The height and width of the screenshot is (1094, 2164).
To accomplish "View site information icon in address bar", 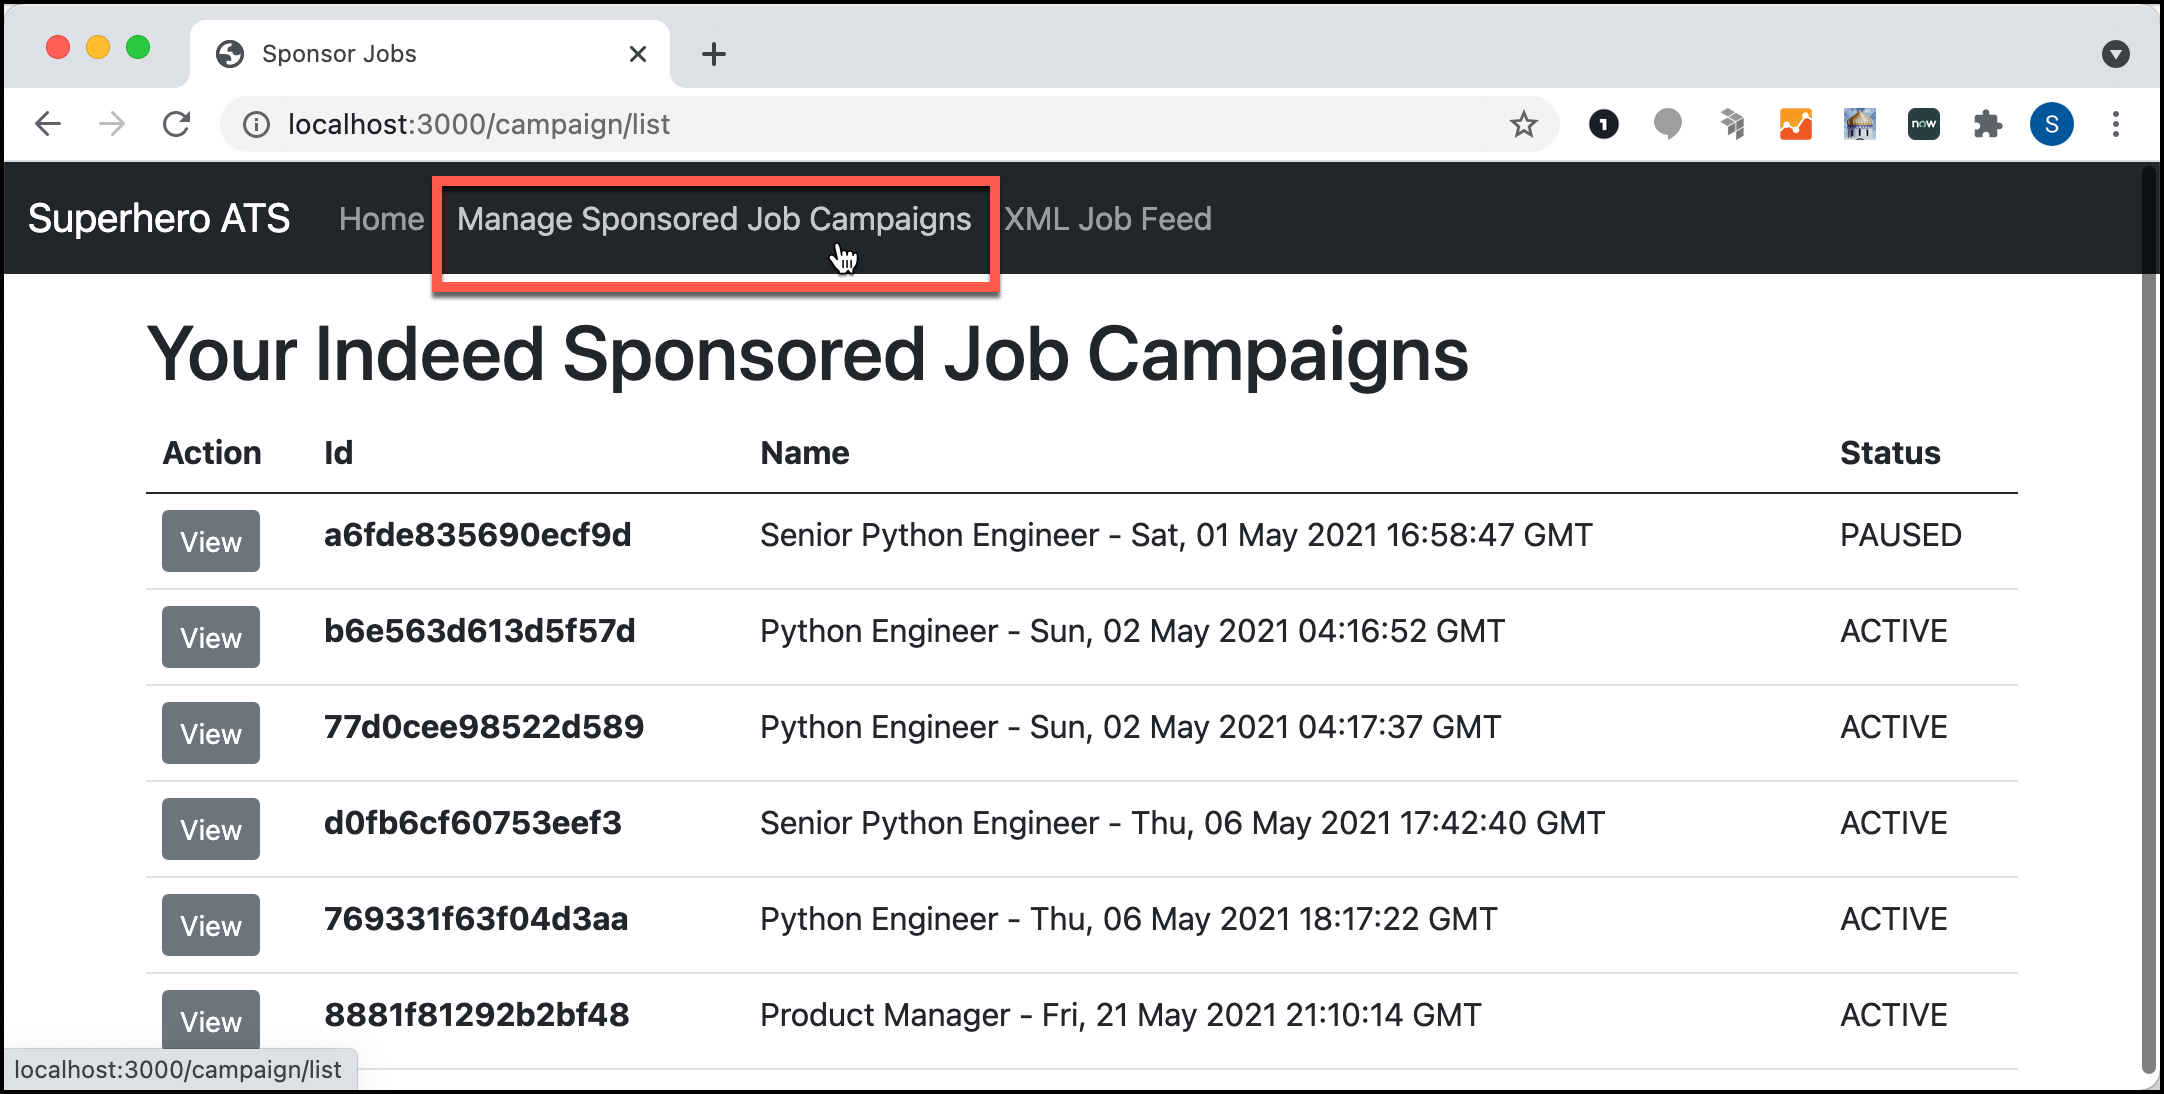I will click(257, 124).
